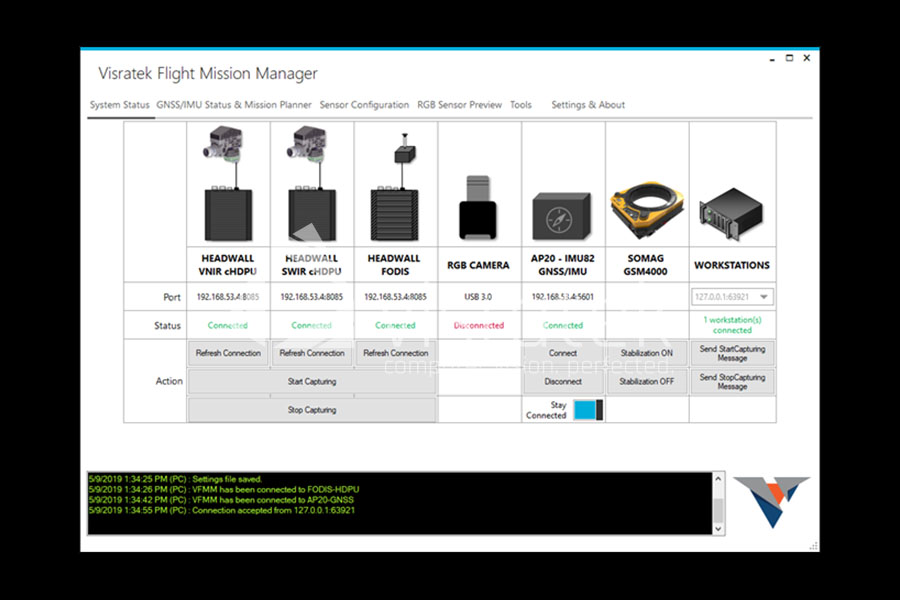Maximize the Flight Mission Manager window
This screenshot has height=600, width=900.
point(789,58)
